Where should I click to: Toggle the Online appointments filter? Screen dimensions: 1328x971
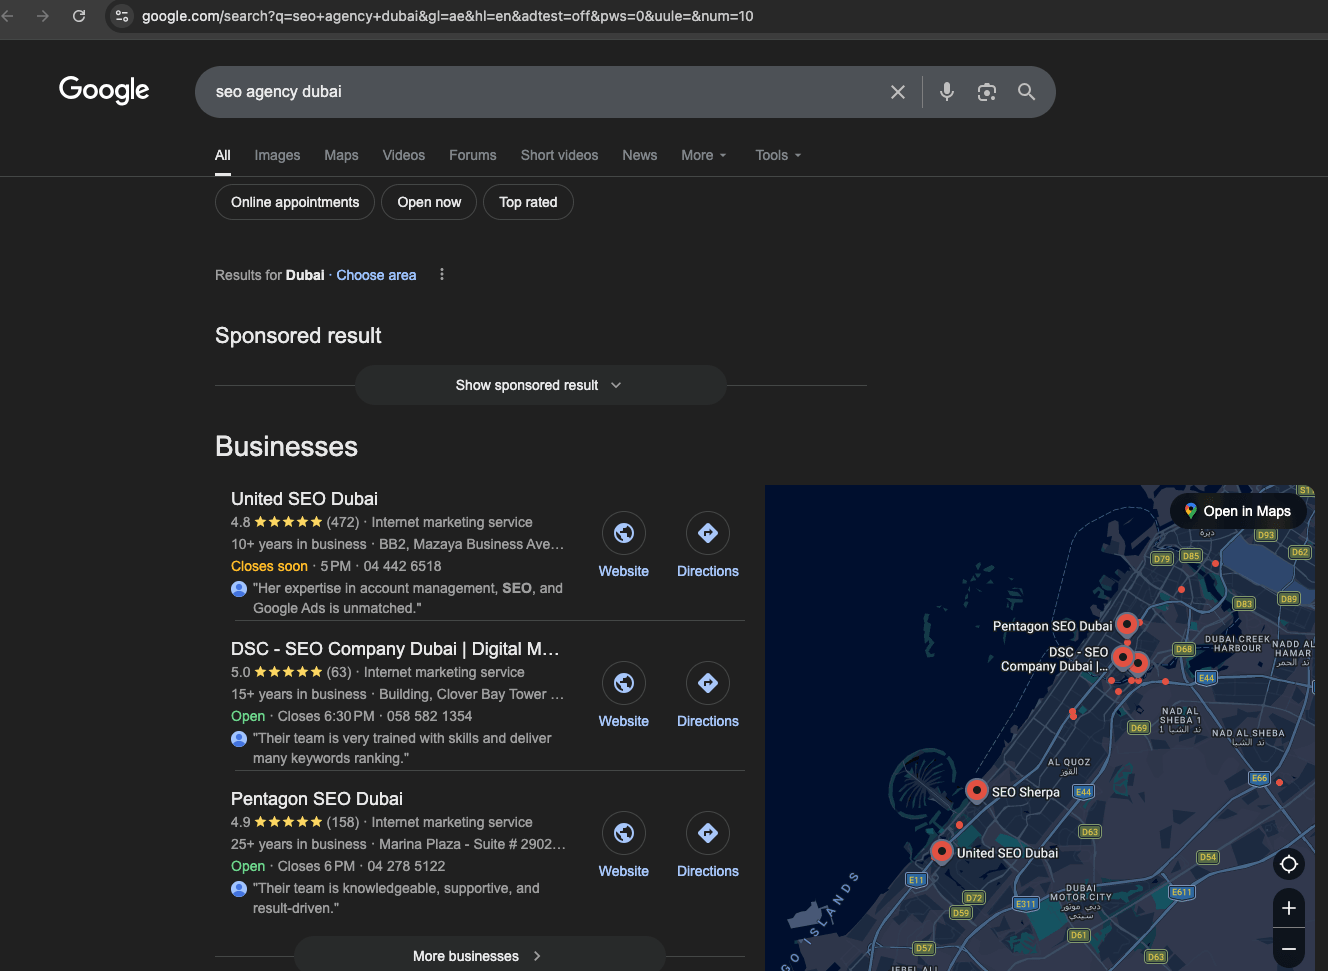[295, 202]
